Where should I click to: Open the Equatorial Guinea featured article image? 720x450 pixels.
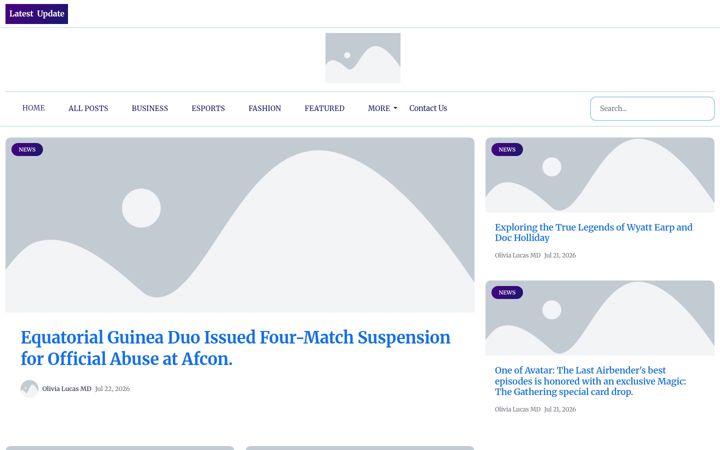point(240,225)
